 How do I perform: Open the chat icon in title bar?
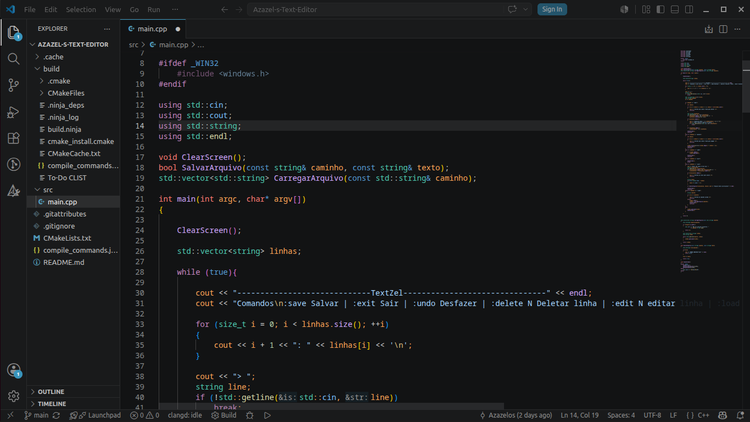pos(512,9)
